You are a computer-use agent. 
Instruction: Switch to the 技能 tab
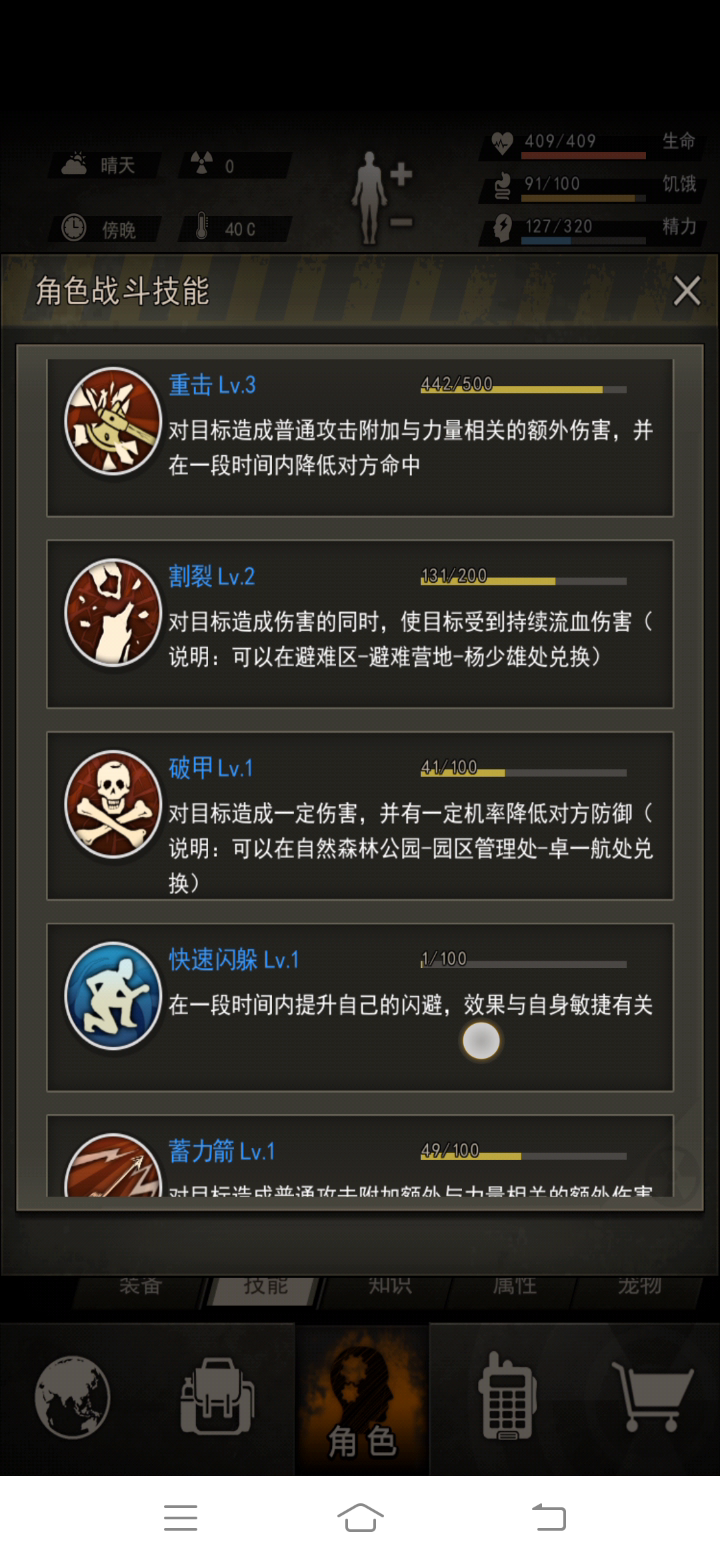[266, 1286]
